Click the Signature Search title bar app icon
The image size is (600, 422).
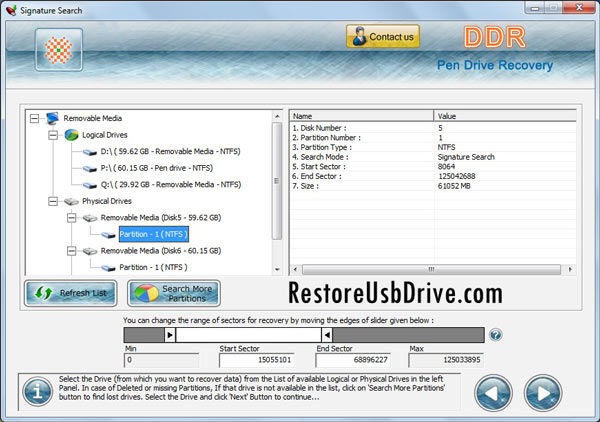point(11,10)
